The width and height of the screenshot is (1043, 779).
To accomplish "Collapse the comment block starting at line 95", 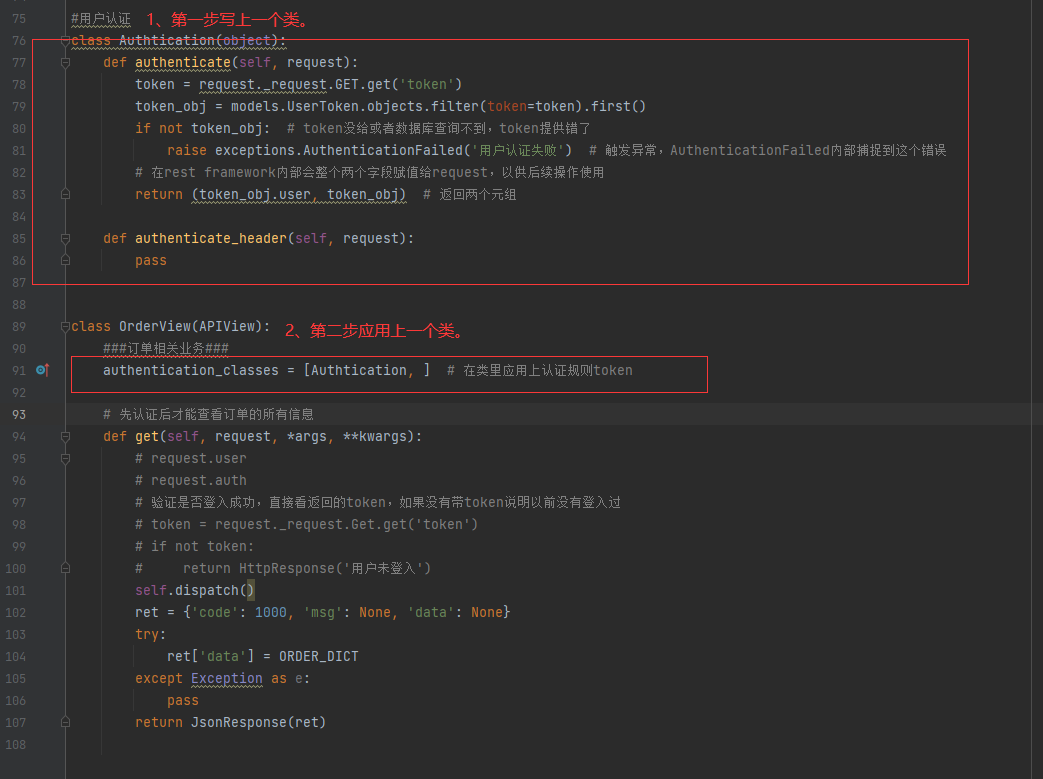I will 66,458.
